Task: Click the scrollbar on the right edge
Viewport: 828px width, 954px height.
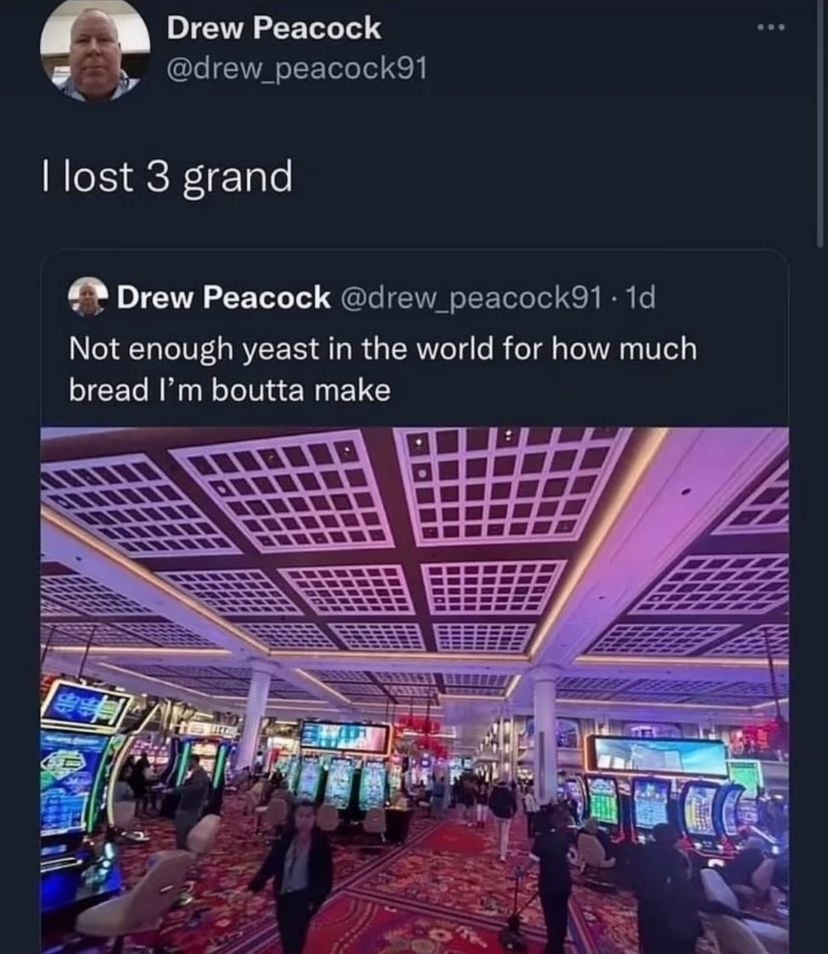Action: tap(821, 122)
